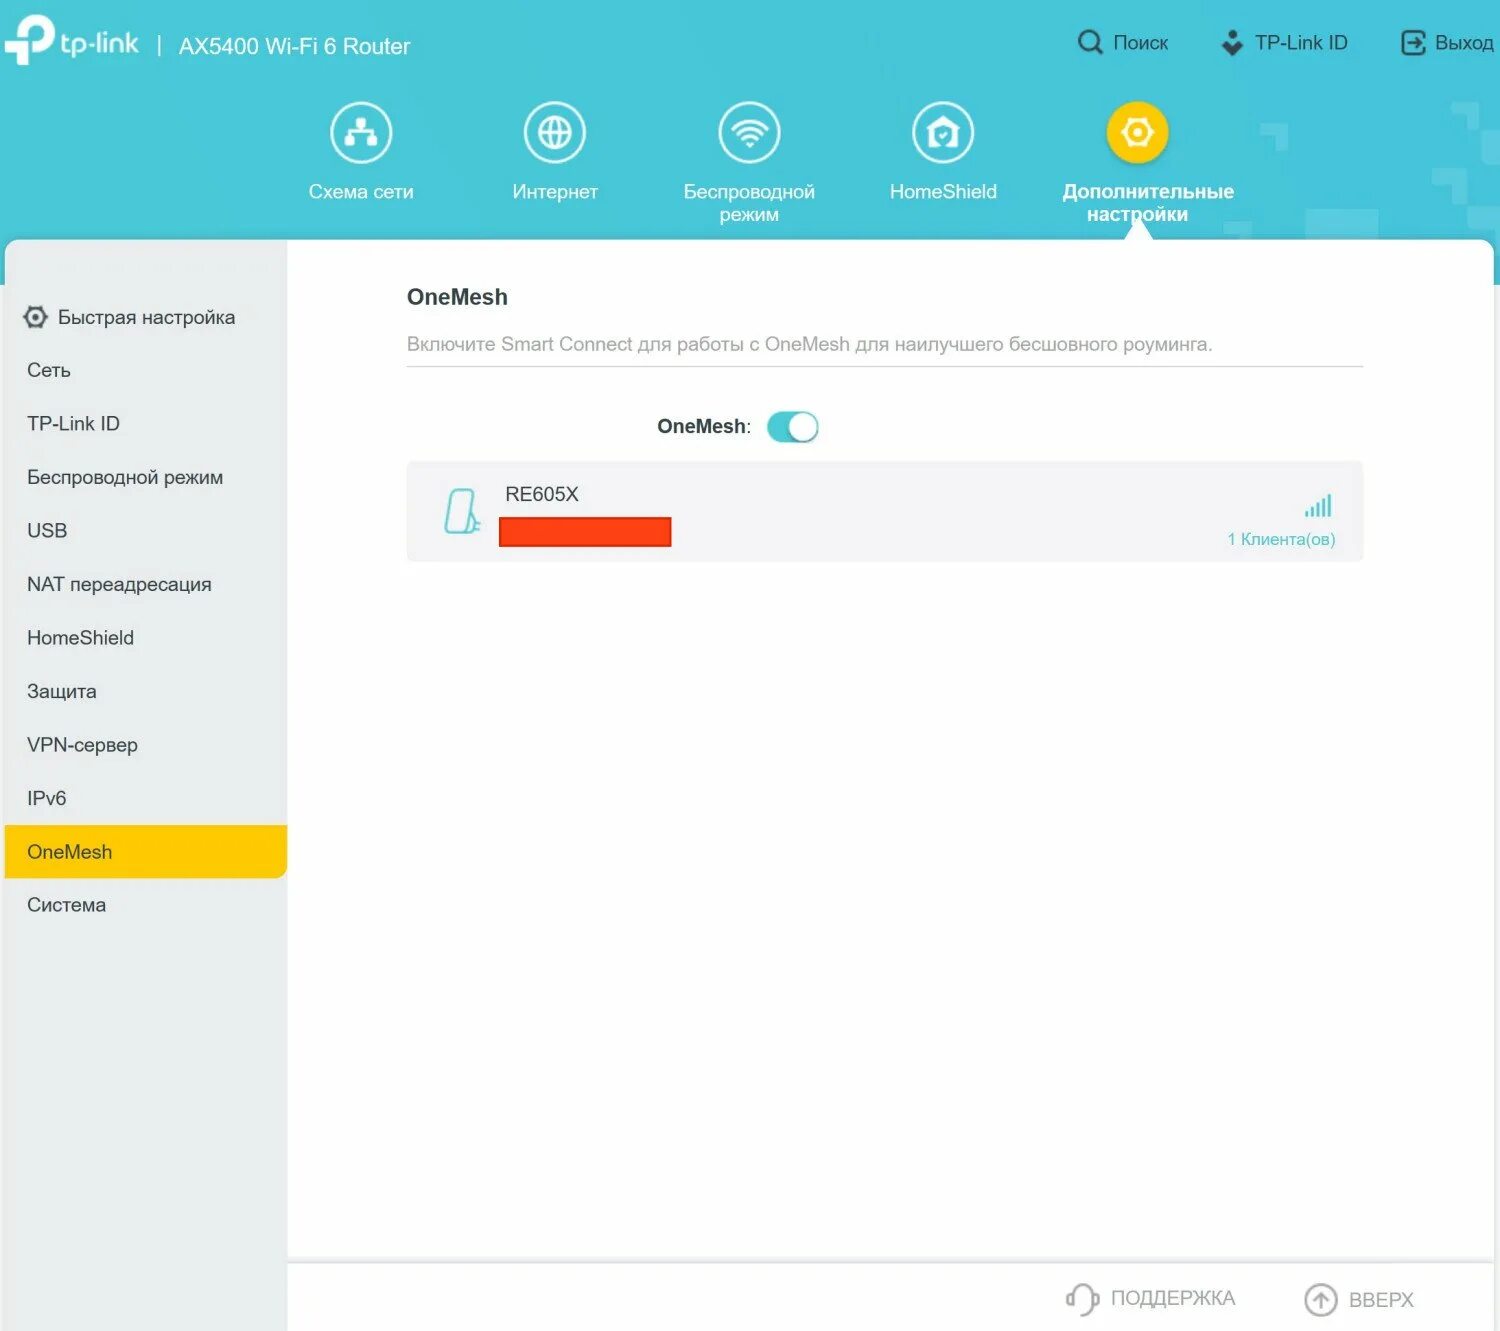1500x1331 pixels.
Task: Click the HomeShield tab label
Action: pyautogui.click(x=943, y=192)
